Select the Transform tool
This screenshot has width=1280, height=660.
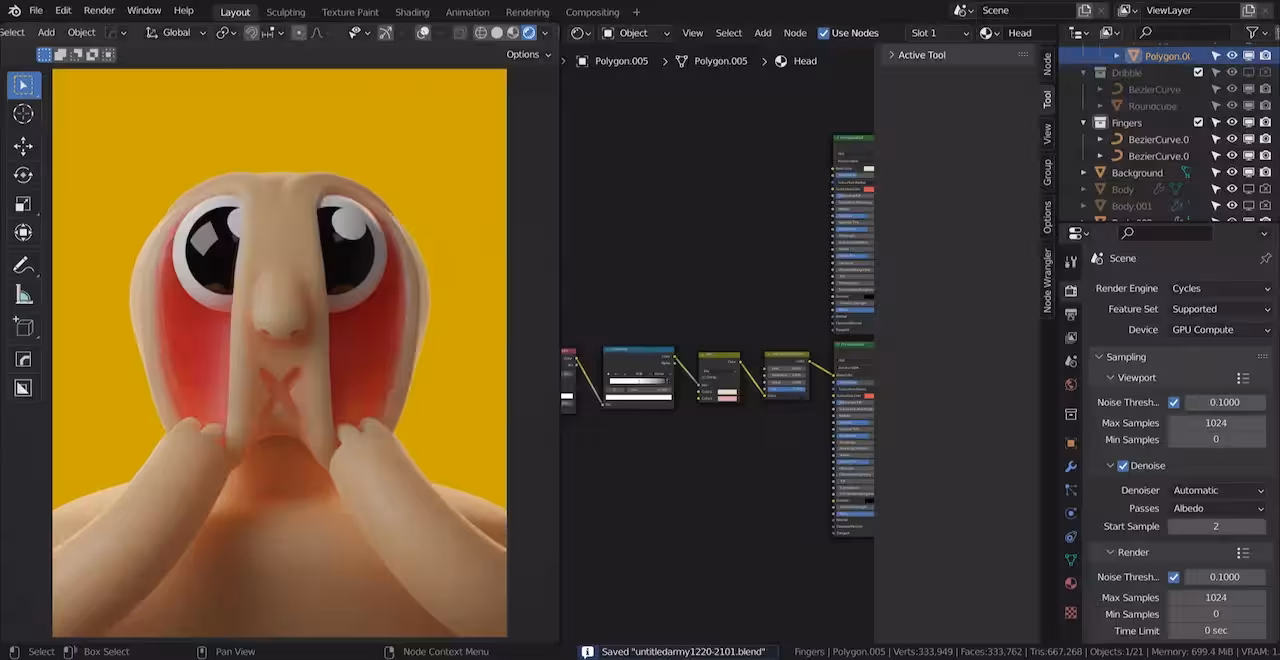tap(24, 233)
